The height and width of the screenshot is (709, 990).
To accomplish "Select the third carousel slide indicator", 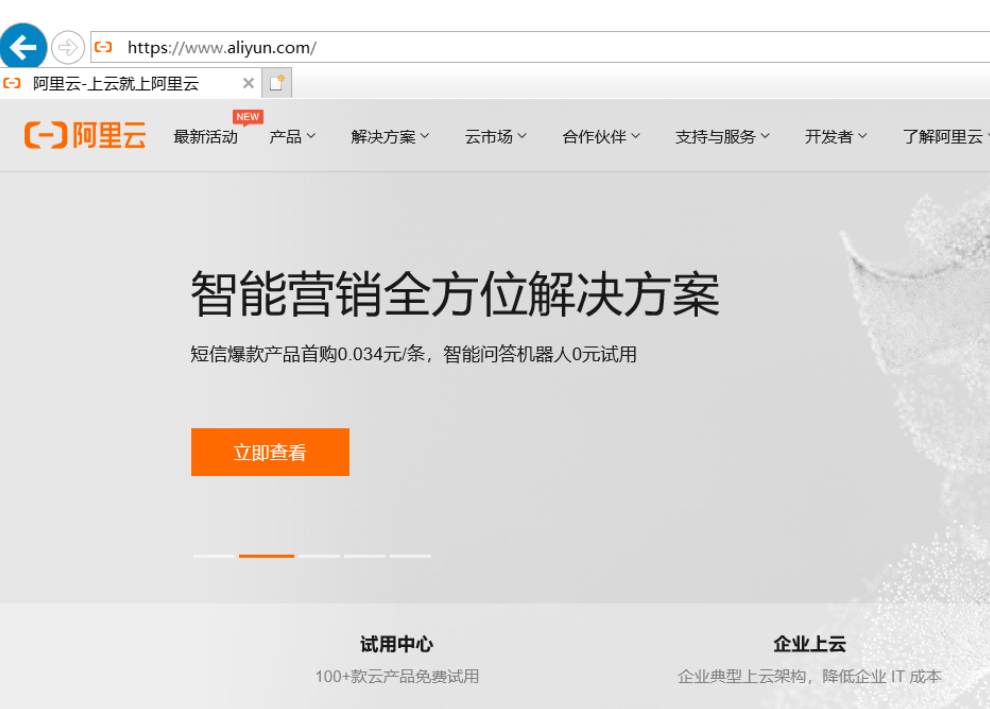I will [x=319, y=556].
